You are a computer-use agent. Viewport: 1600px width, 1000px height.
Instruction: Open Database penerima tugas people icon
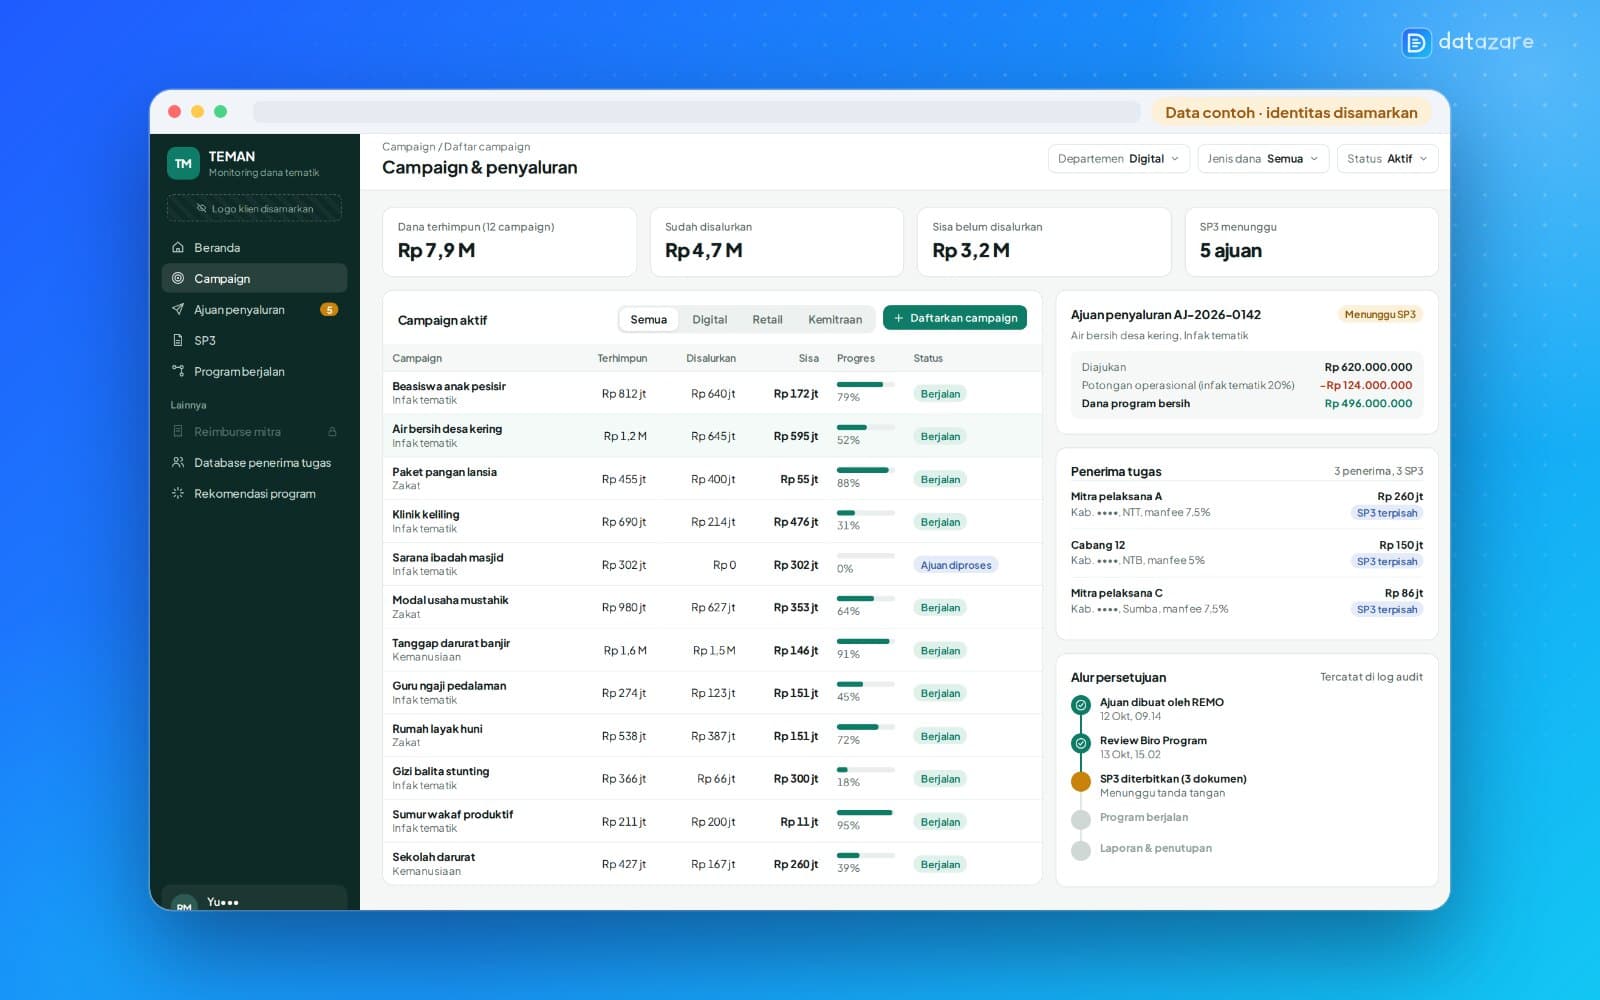pos(178,462)
